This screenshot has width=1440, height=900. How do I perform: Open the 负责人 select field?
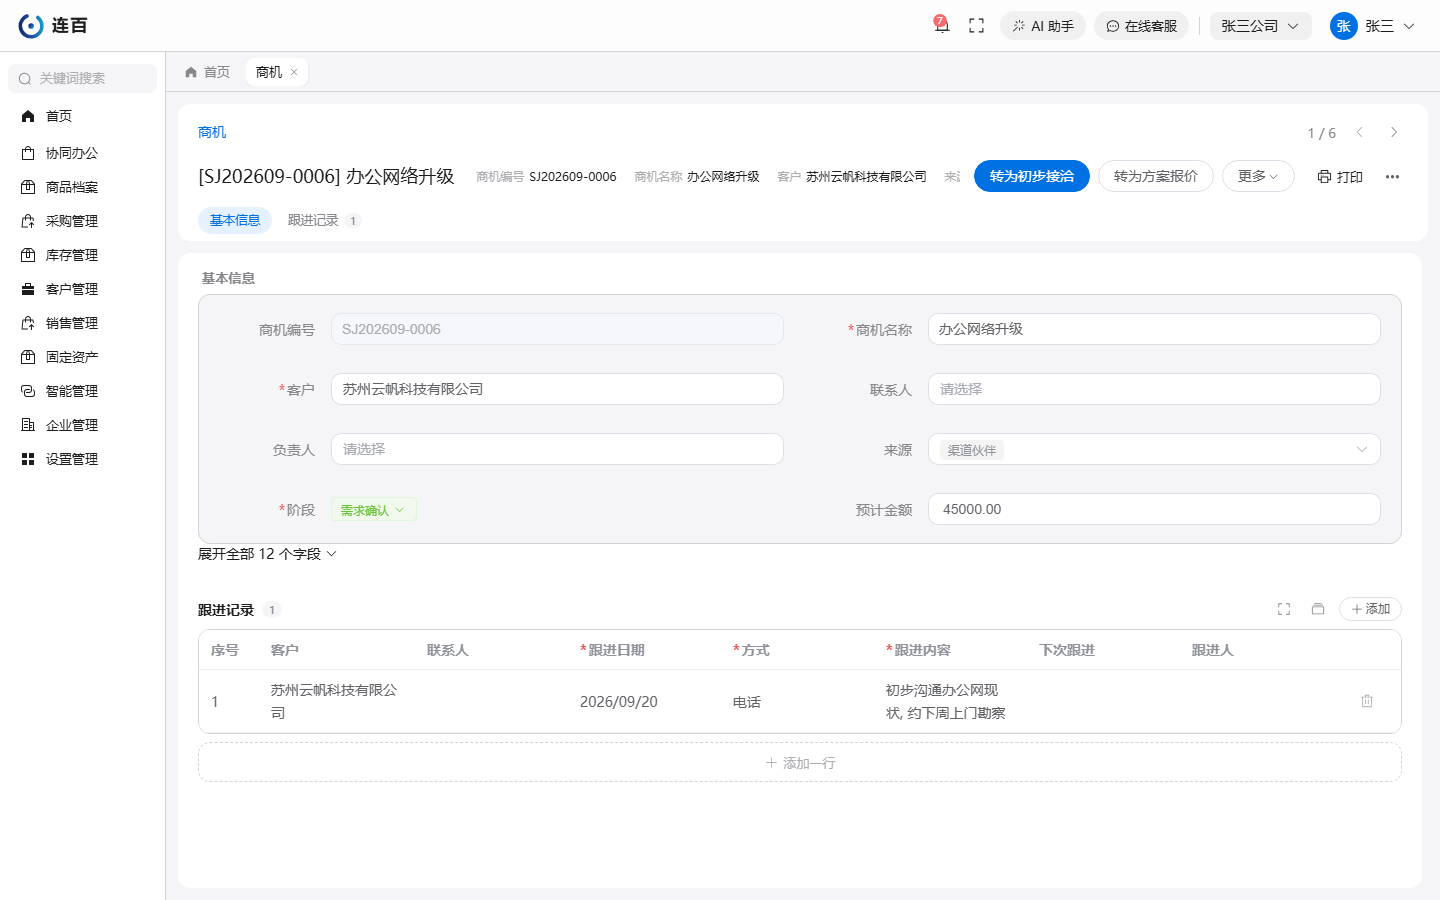tap(557, 449)
